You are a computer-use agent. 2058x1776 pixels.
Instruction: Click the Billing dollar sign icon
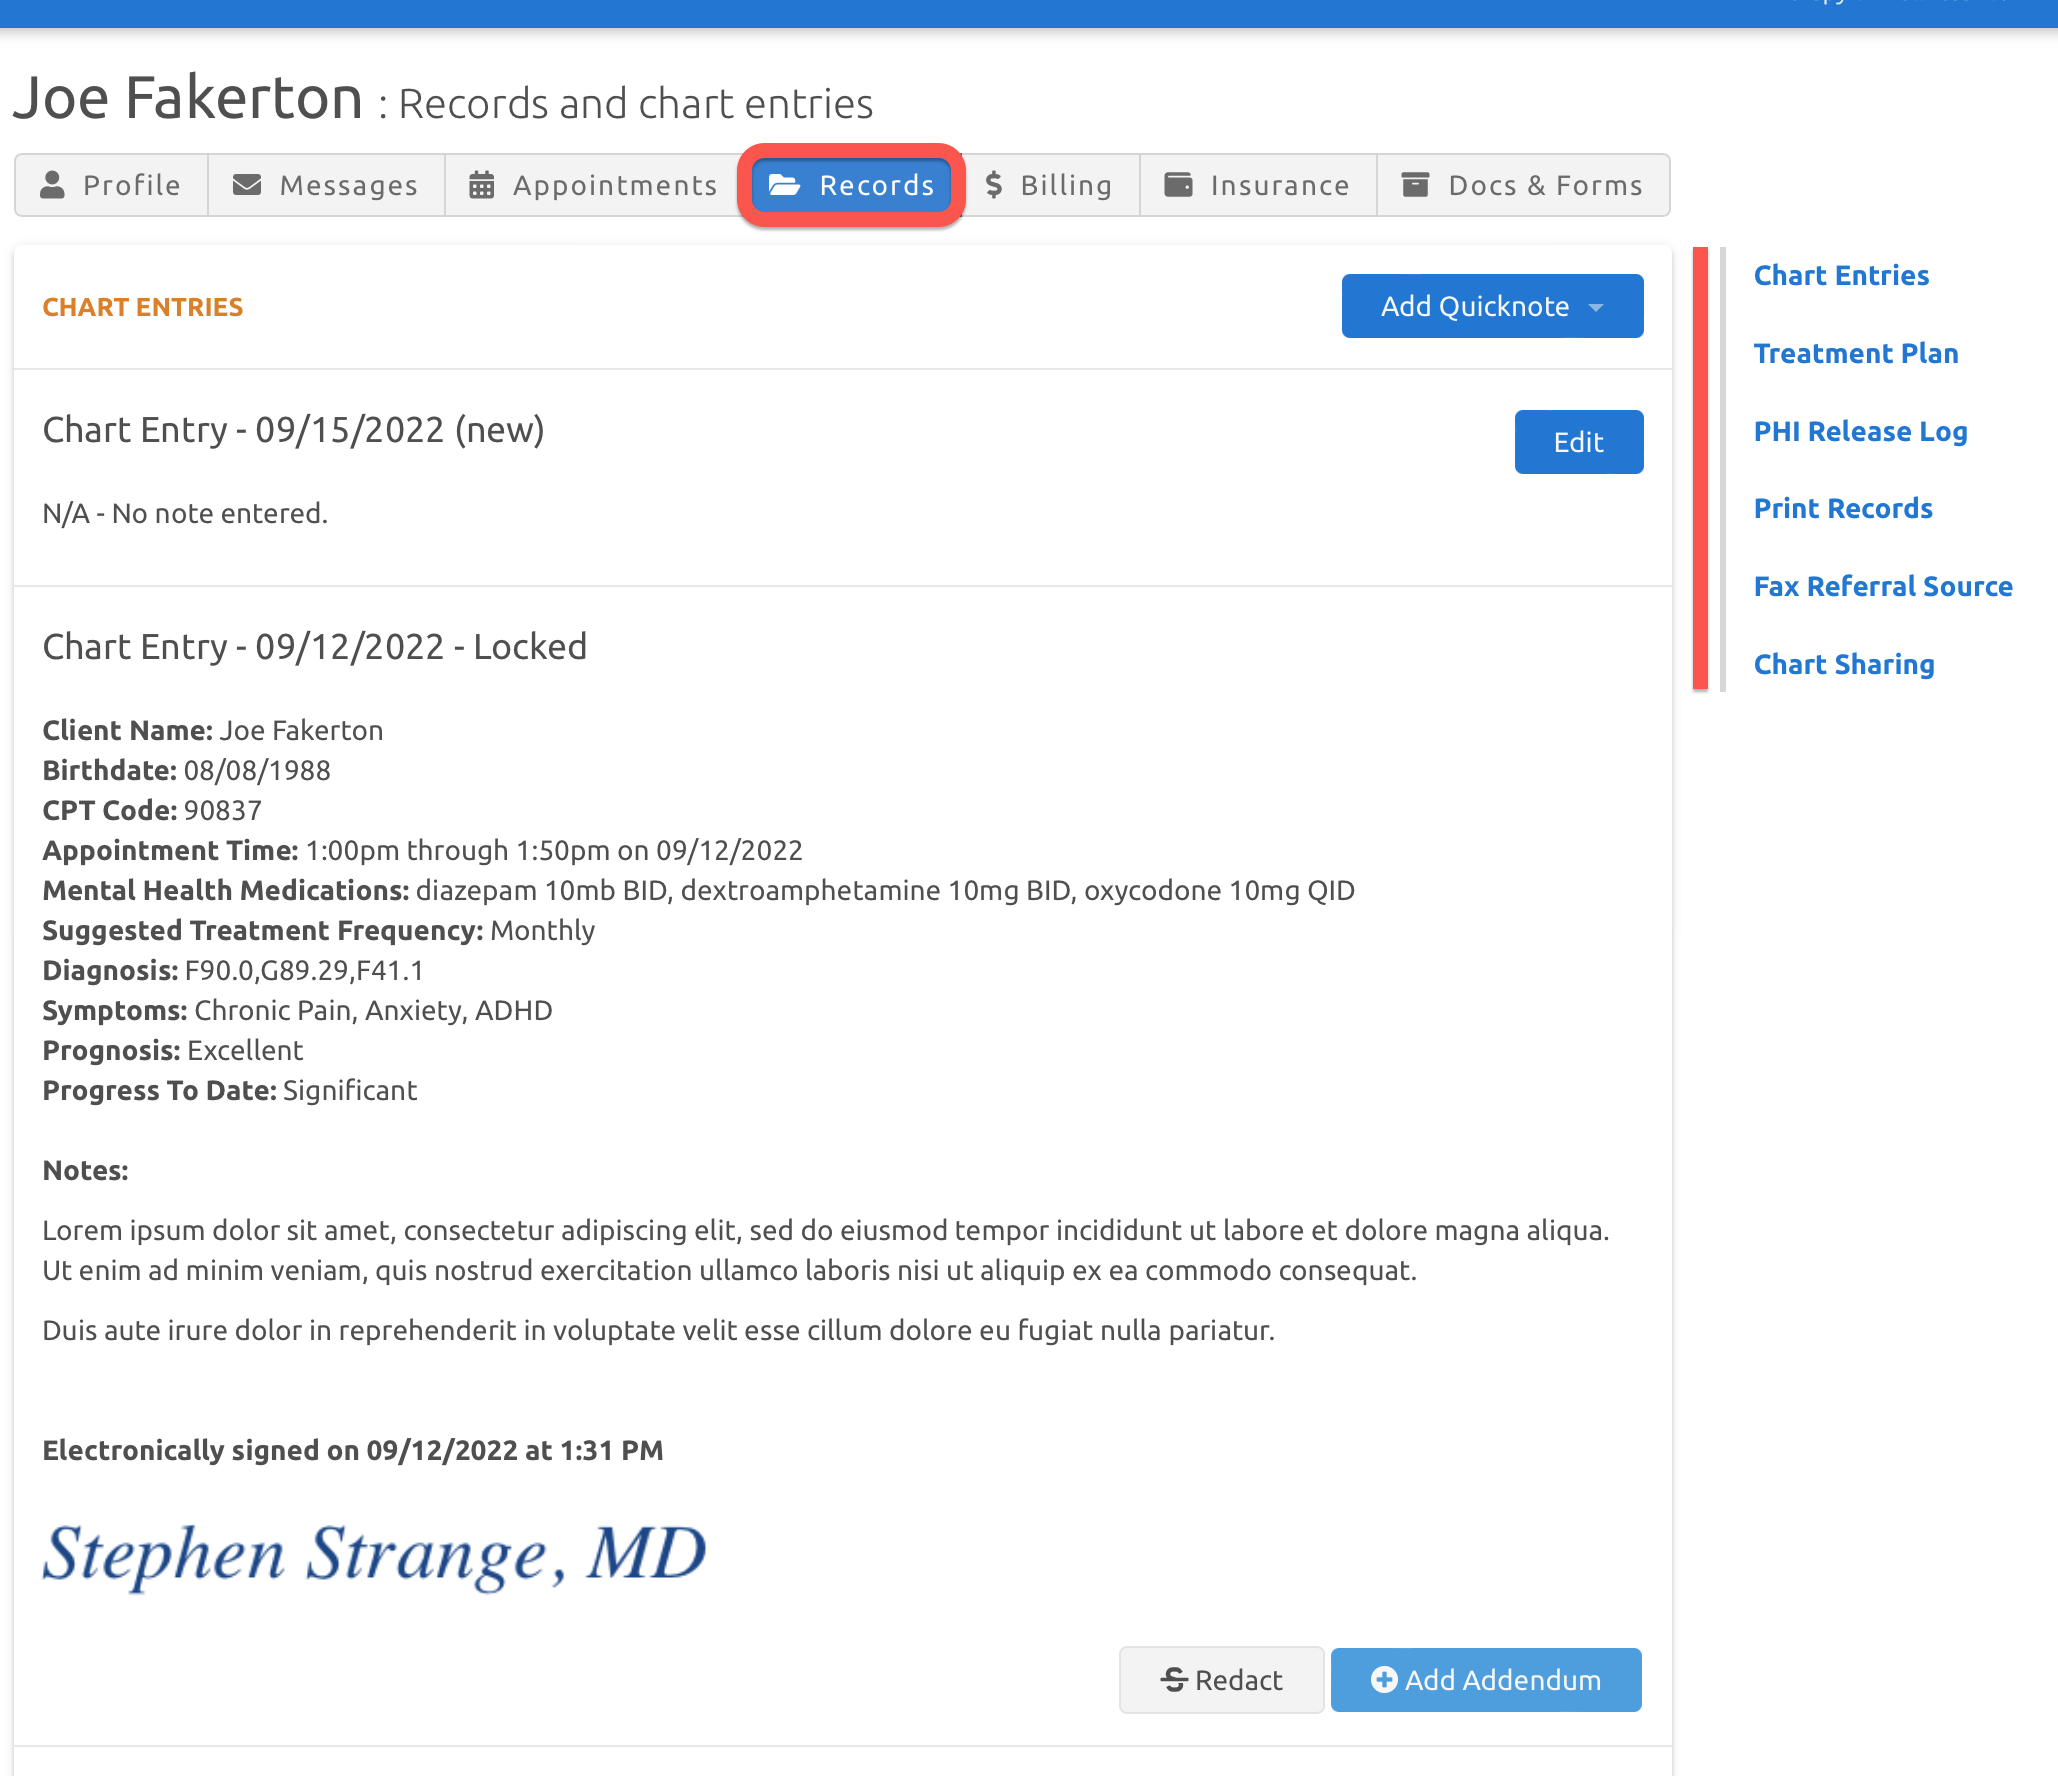tap(993, 185)
